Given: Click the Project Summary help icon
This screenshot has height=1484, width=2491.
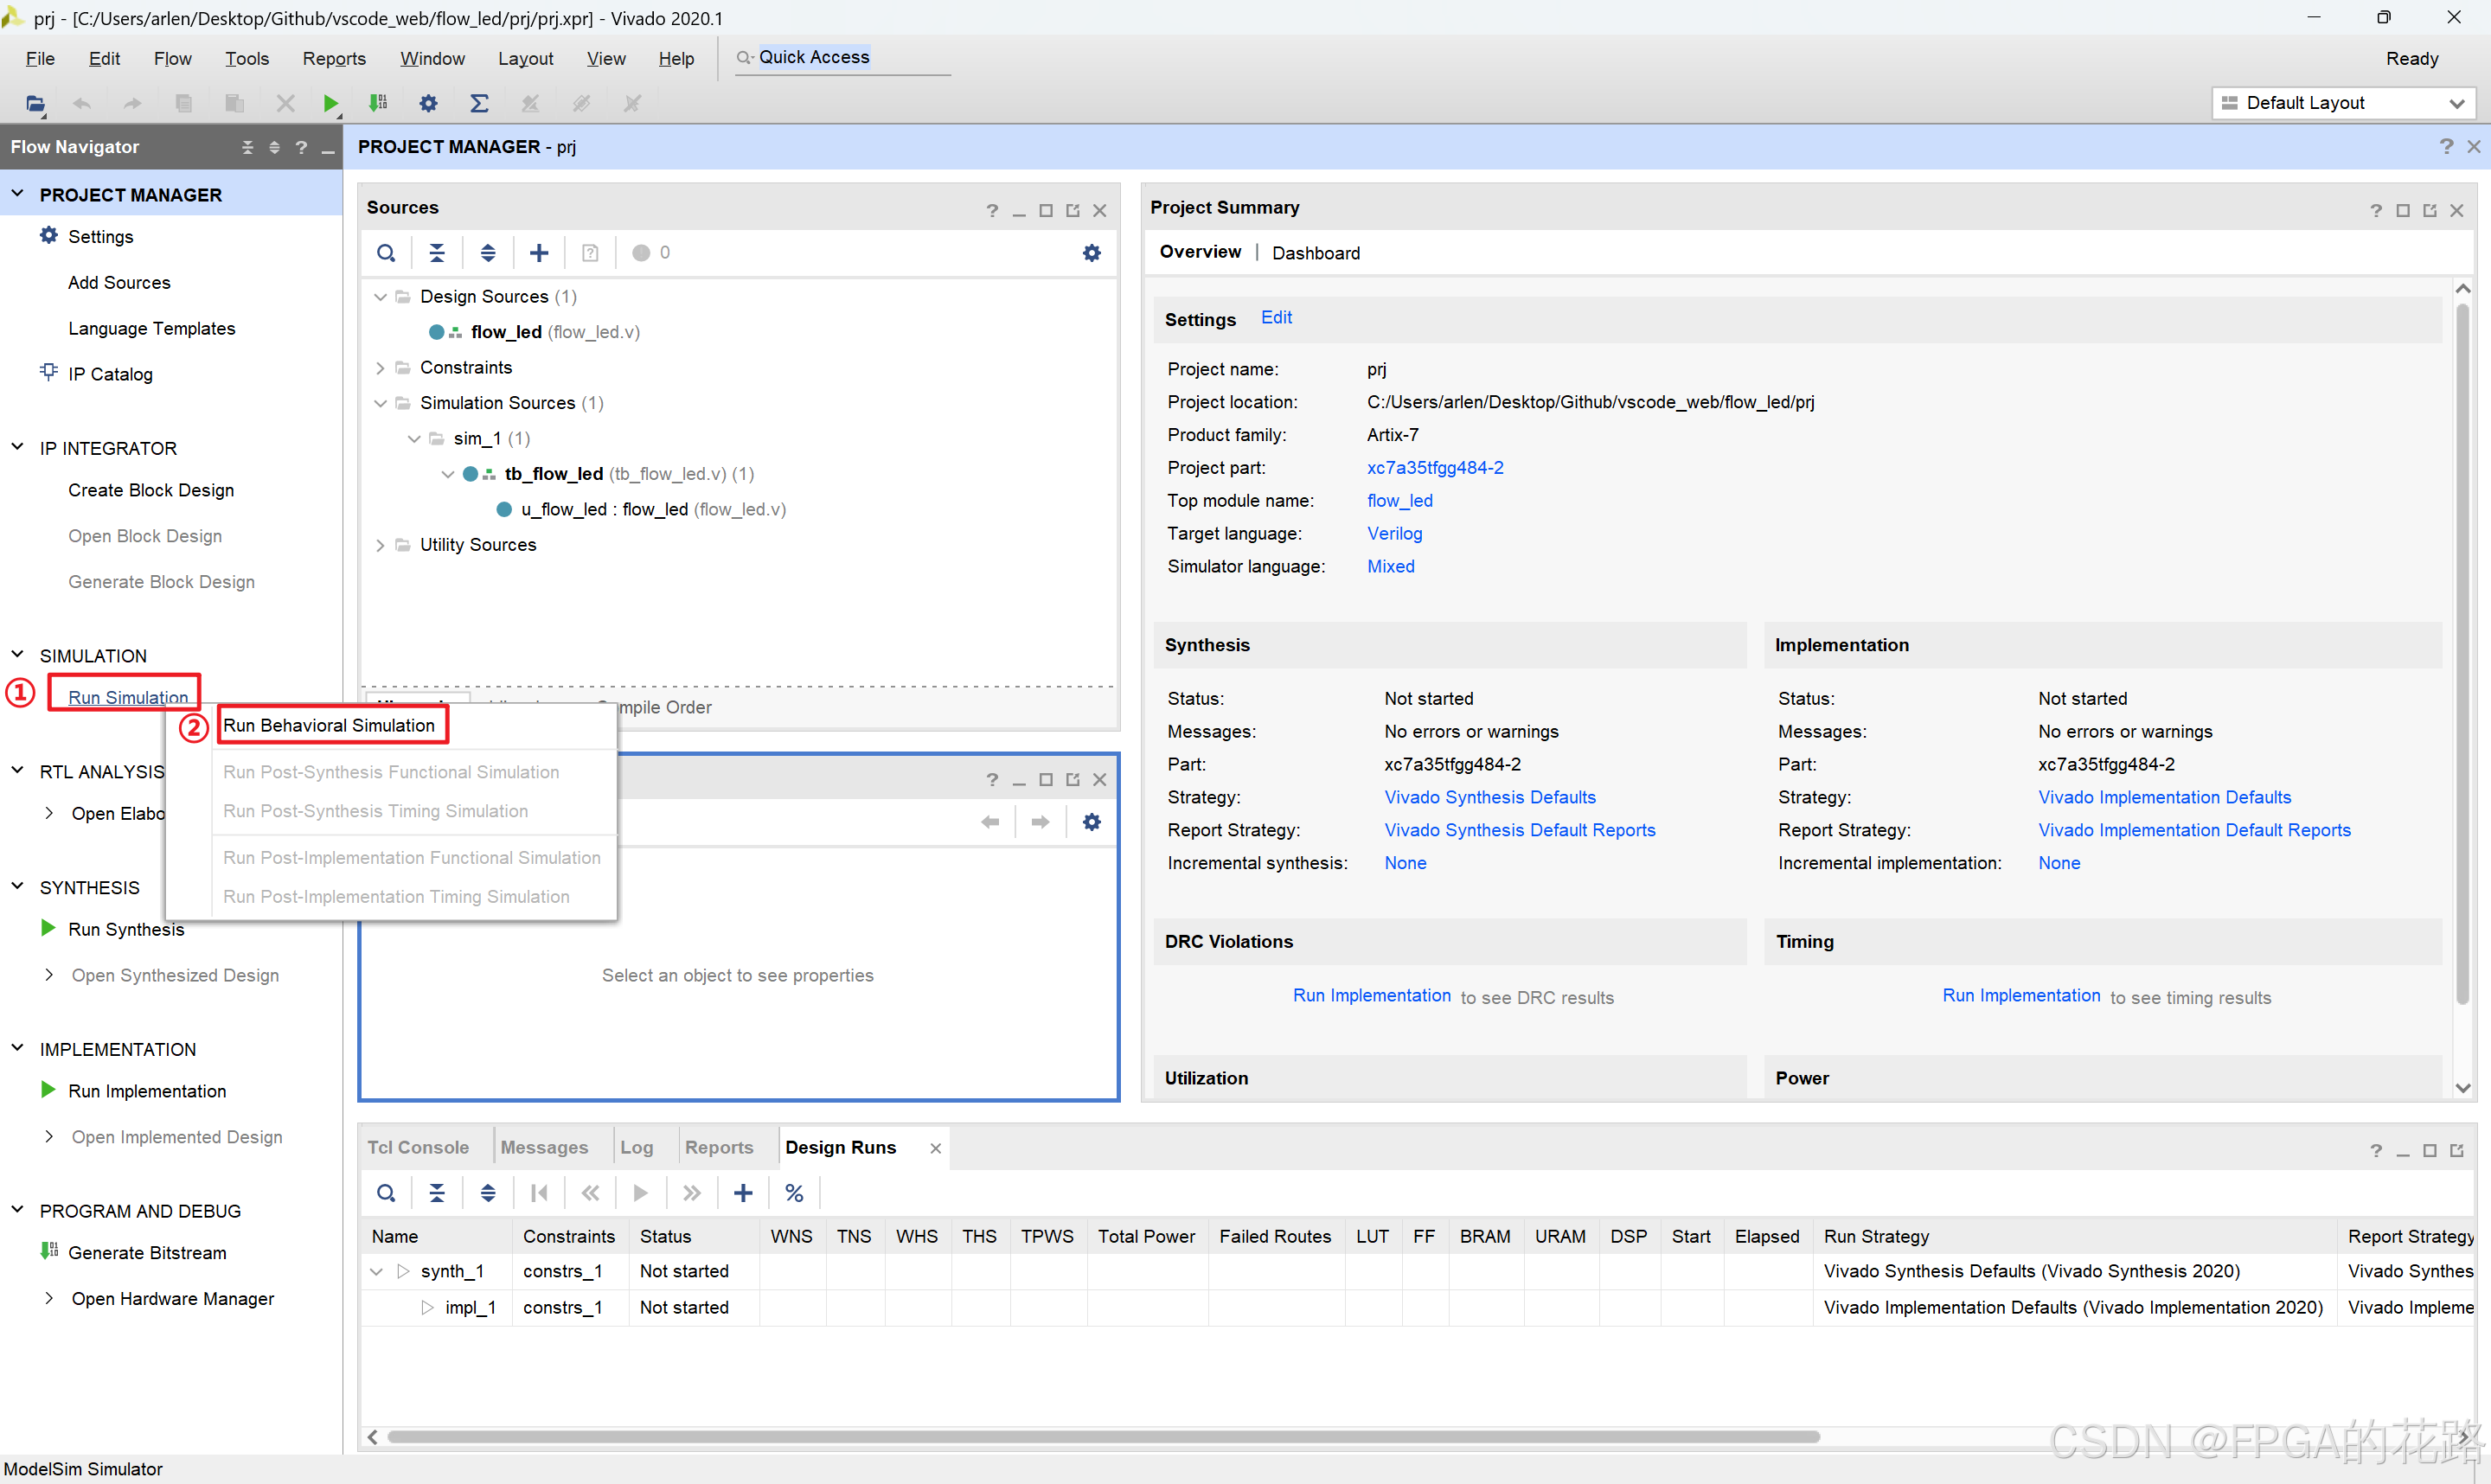Looking at the screenshot, I should [x=2376, y=210].
